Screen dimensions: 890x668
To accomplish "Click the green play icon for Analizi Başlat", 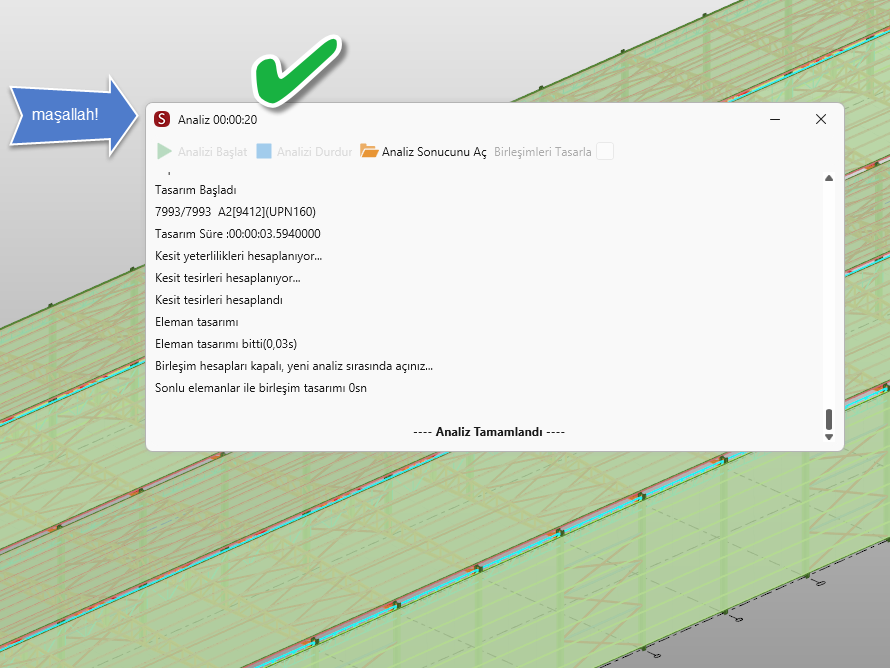I will point(164,152).
